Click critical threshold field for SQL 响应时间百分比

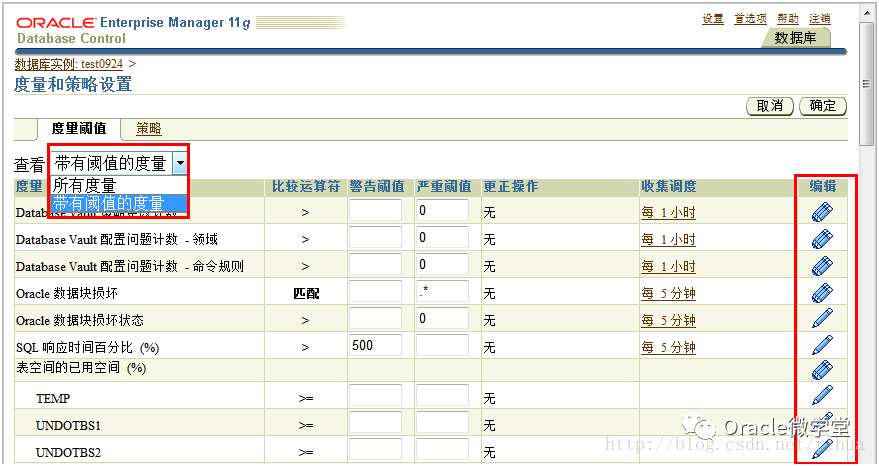442,345
